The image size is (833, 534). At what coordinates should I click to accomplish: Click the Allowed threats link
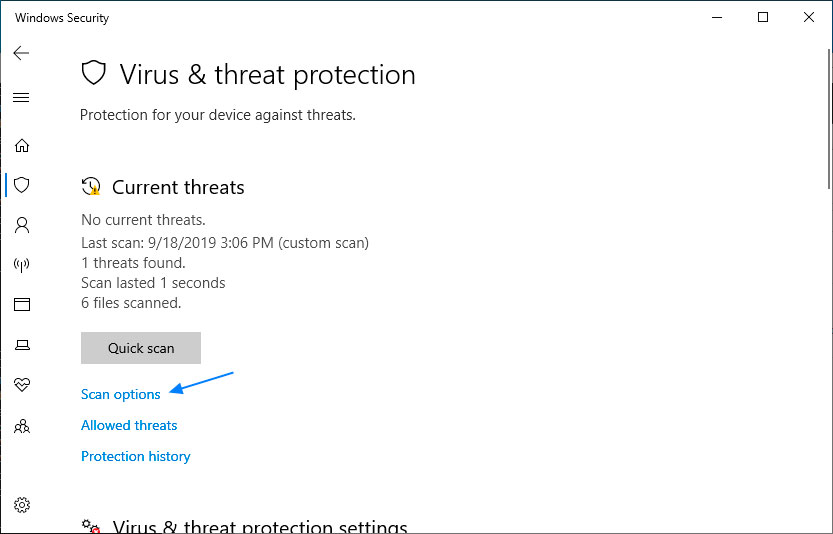tap(129, 426)
